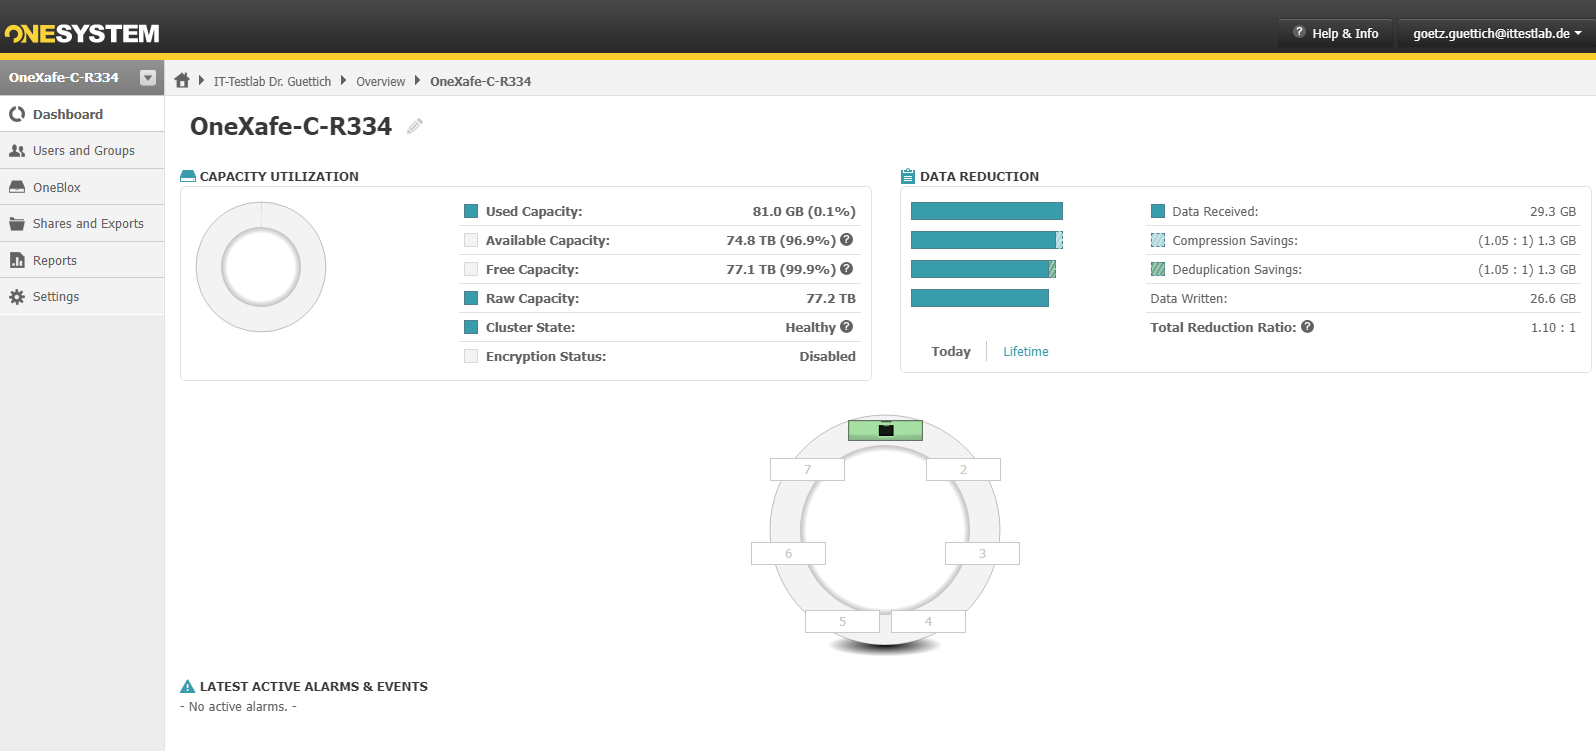Screen dimensions: 1596x751
Task: Click the Data Received bar
Action: [x=986, y=211]
